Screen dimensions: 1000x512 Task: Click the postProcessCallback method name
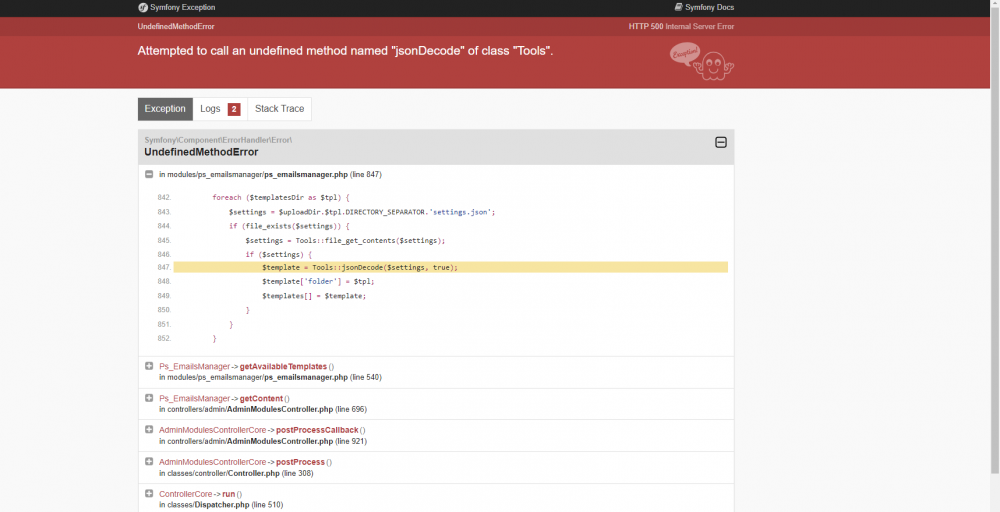pyautogui.click(x=317, y=430)
